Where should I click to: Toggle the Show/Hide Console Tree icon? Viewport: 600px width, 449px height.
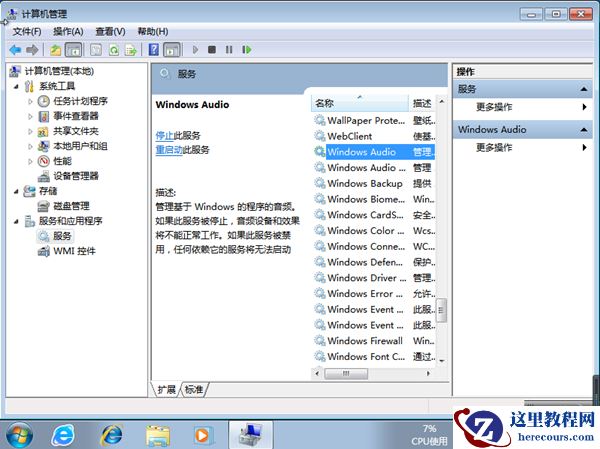click(73, 50)
